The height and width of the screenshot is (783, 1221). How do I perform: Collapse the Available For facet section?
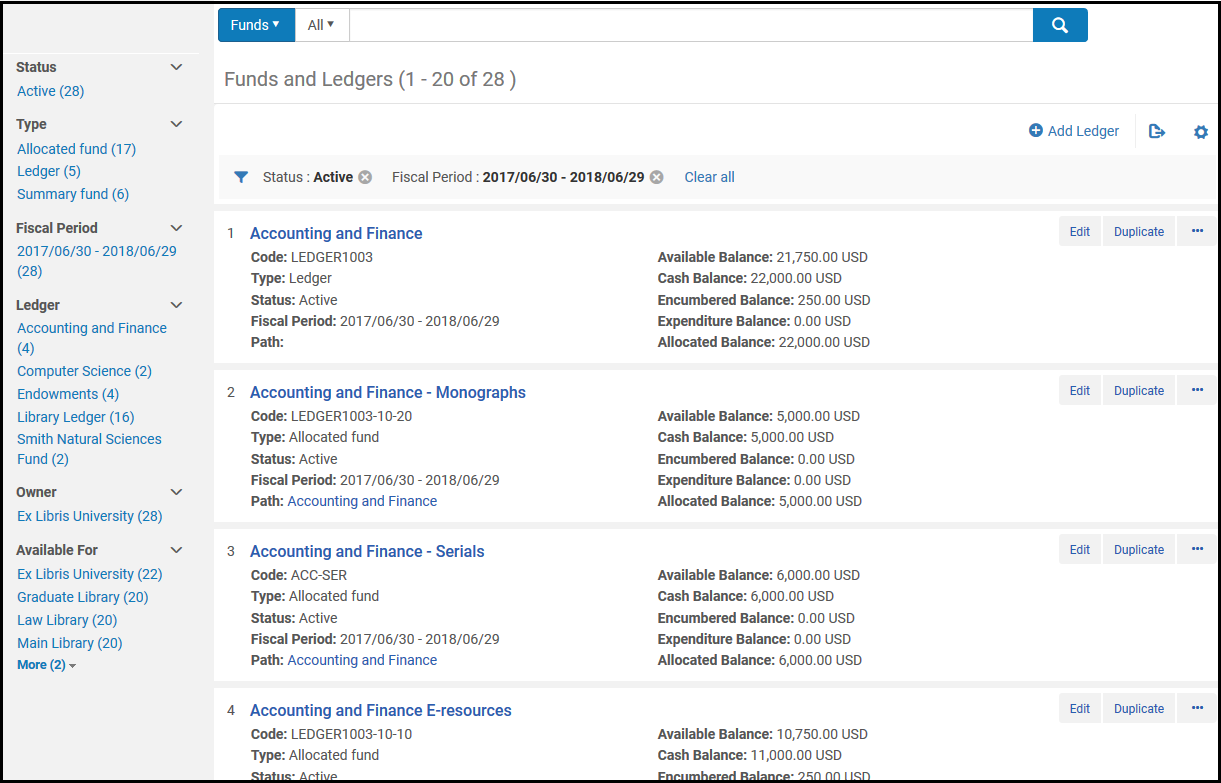coord(177,550)
